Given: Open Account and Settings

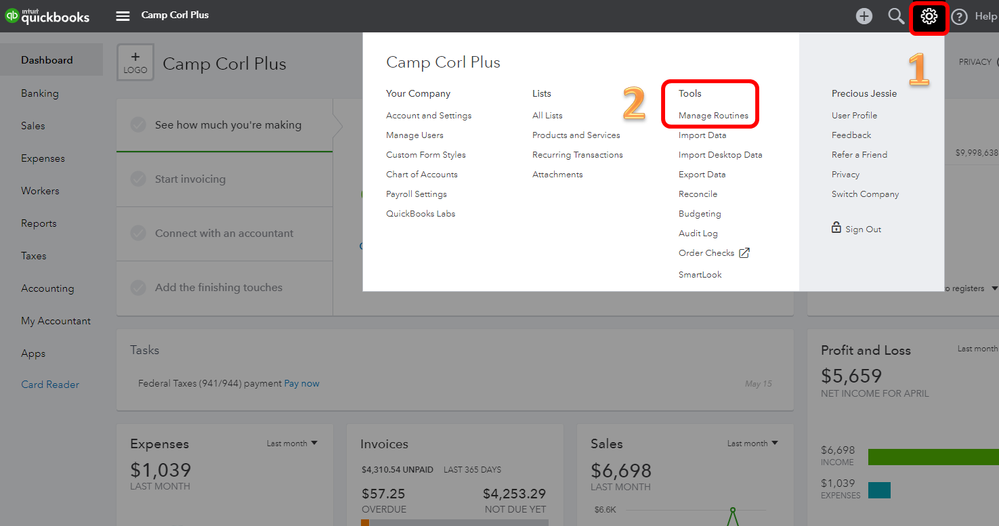Looking at the screenshot, I should [429, 115].
